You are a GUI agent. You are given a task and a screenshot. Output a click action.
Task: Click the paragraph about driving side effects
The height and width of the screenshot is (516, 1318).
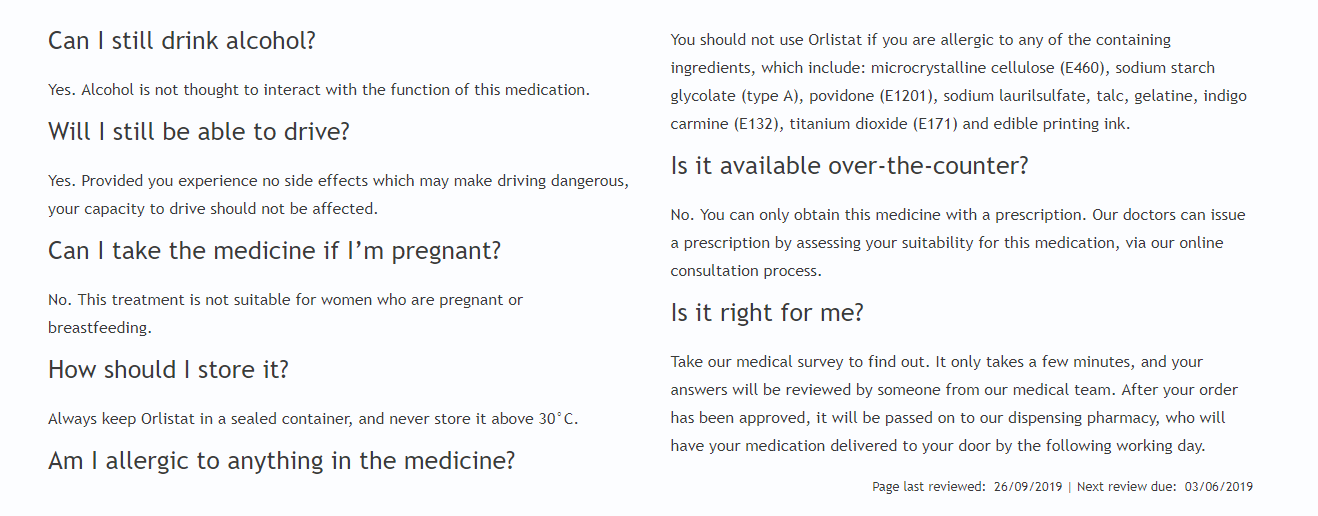tap(339, 195)
